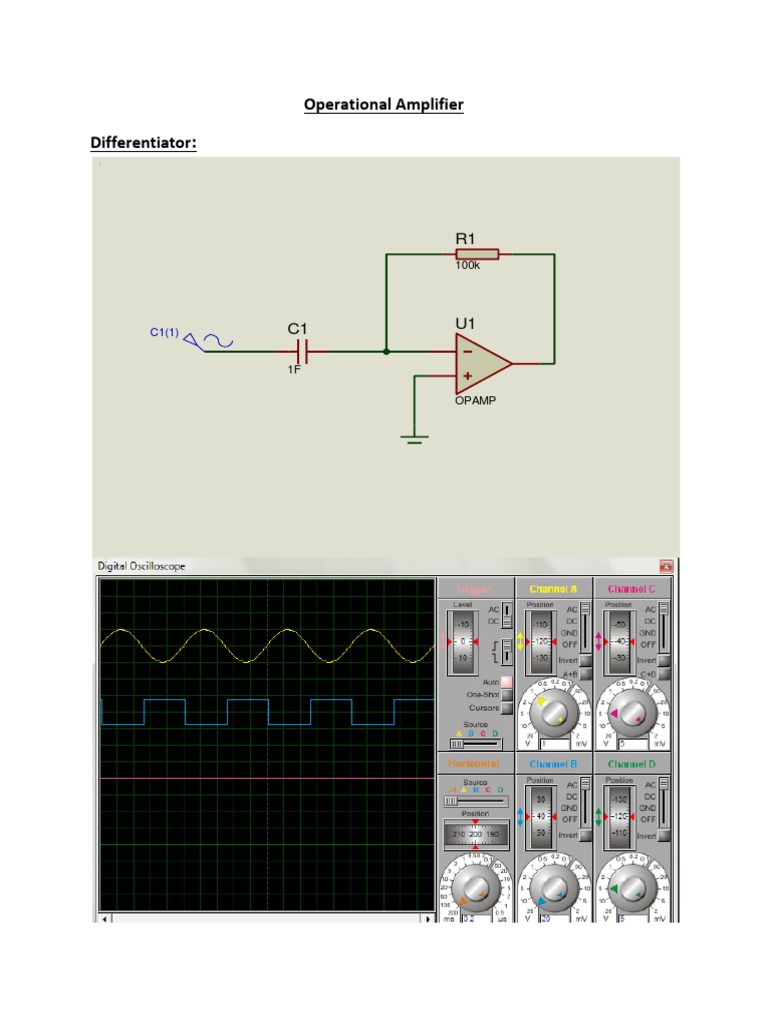The width and height of the screenshot is (768, 1024).
Task: Toggle the Cursors button
Action: 507,708
